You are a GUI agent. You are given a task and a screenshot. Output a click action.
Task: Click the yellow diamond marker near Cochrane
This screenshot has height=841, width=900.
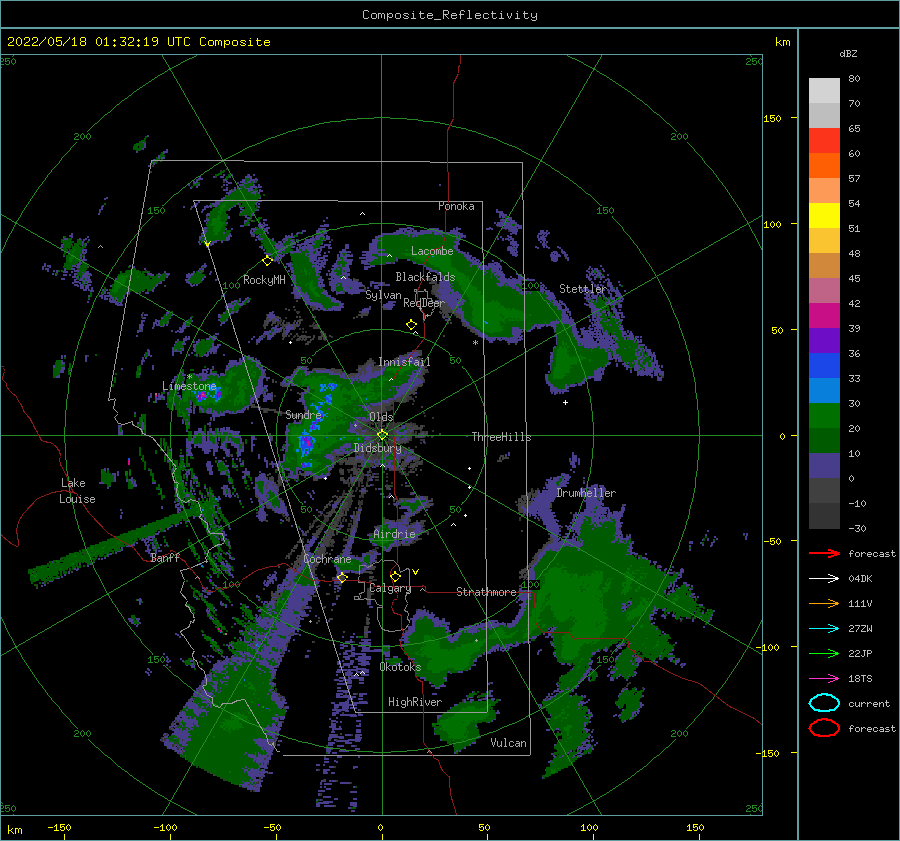pos(342,577)
